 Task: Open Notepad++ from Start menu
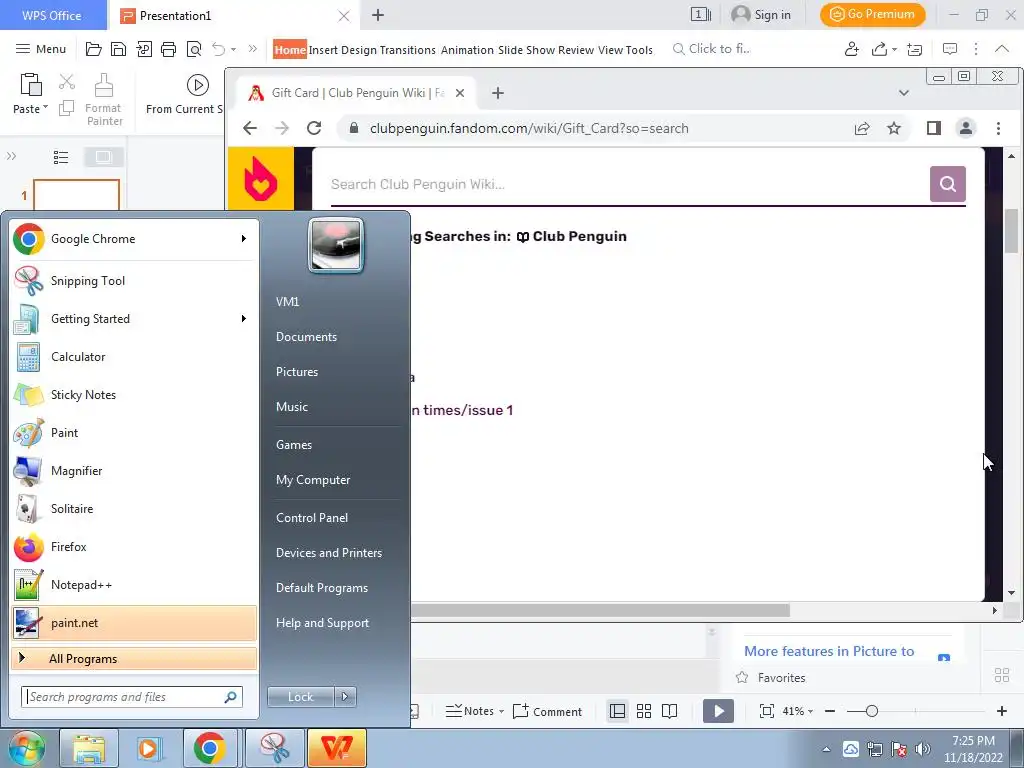click(x=134, y=584)
